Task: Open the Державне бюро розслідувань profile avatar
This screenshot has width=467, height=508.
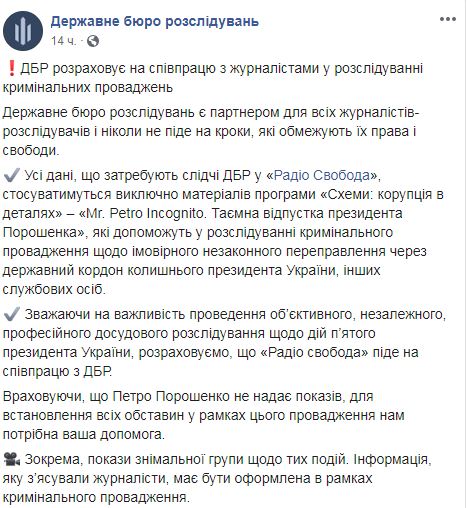Action: click(x=23, y=30)
